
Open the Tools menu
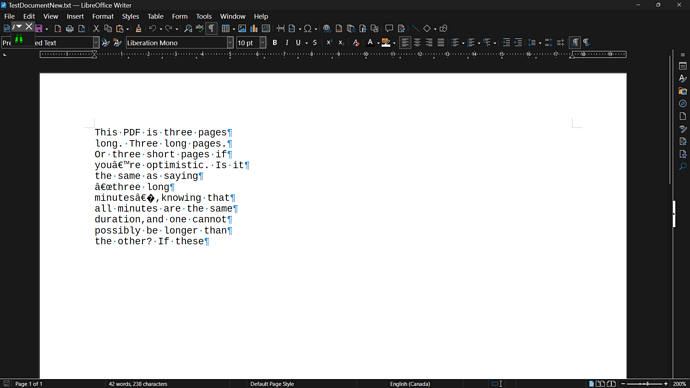(x=204, y=16)
